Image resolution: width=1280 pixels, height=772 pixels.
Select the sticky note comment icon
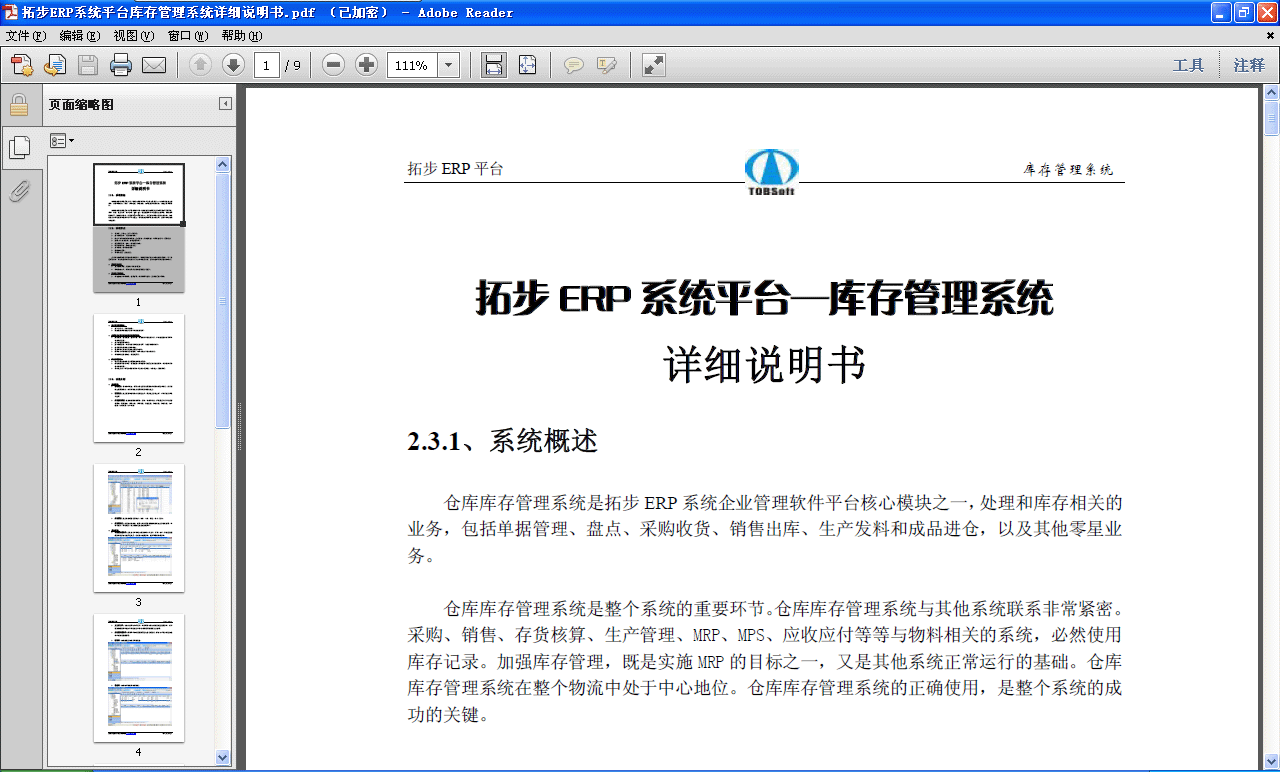click(x=574, y=64)
